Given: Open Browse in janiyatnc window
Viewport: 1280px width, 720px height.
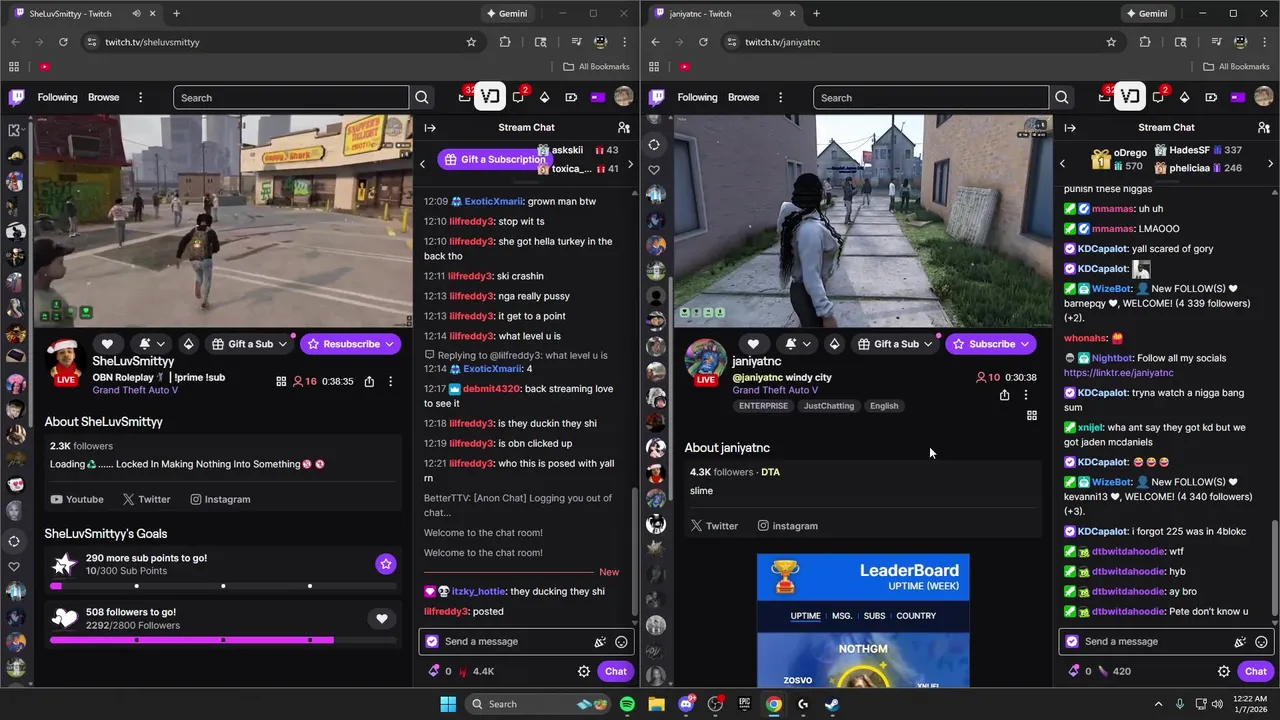Looking at the screenshot, I should tap(743, 97).
